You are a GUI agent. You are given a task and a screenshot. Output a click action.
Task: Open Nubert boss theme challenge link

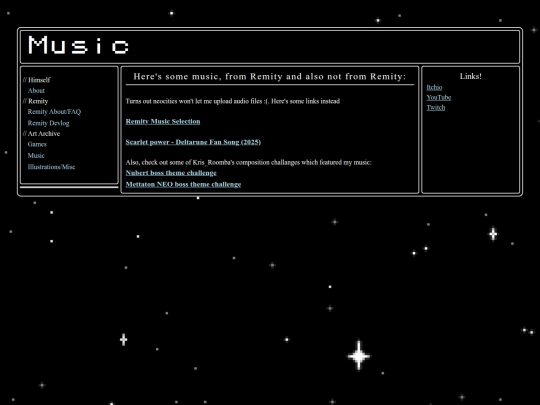171,173
